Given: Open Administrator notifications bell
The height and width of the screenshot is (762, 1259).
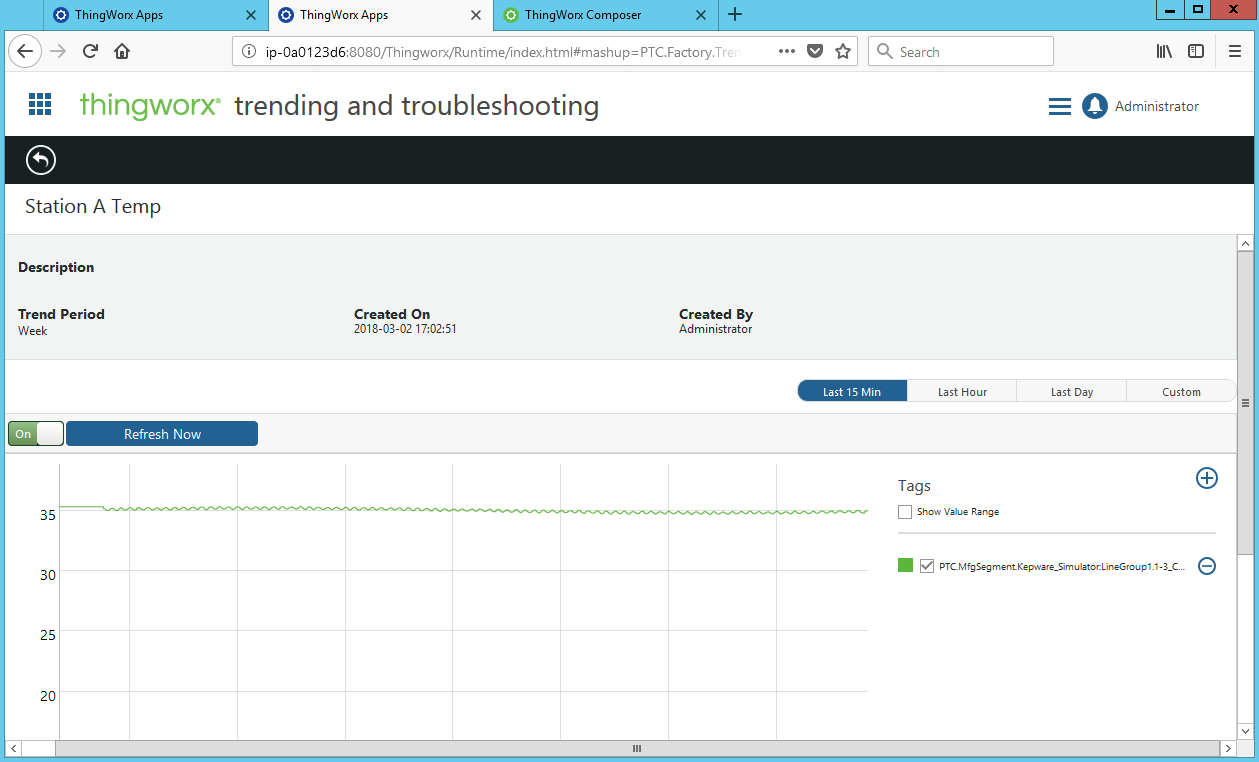Looking at the screenshot, I should point(1093,105).
